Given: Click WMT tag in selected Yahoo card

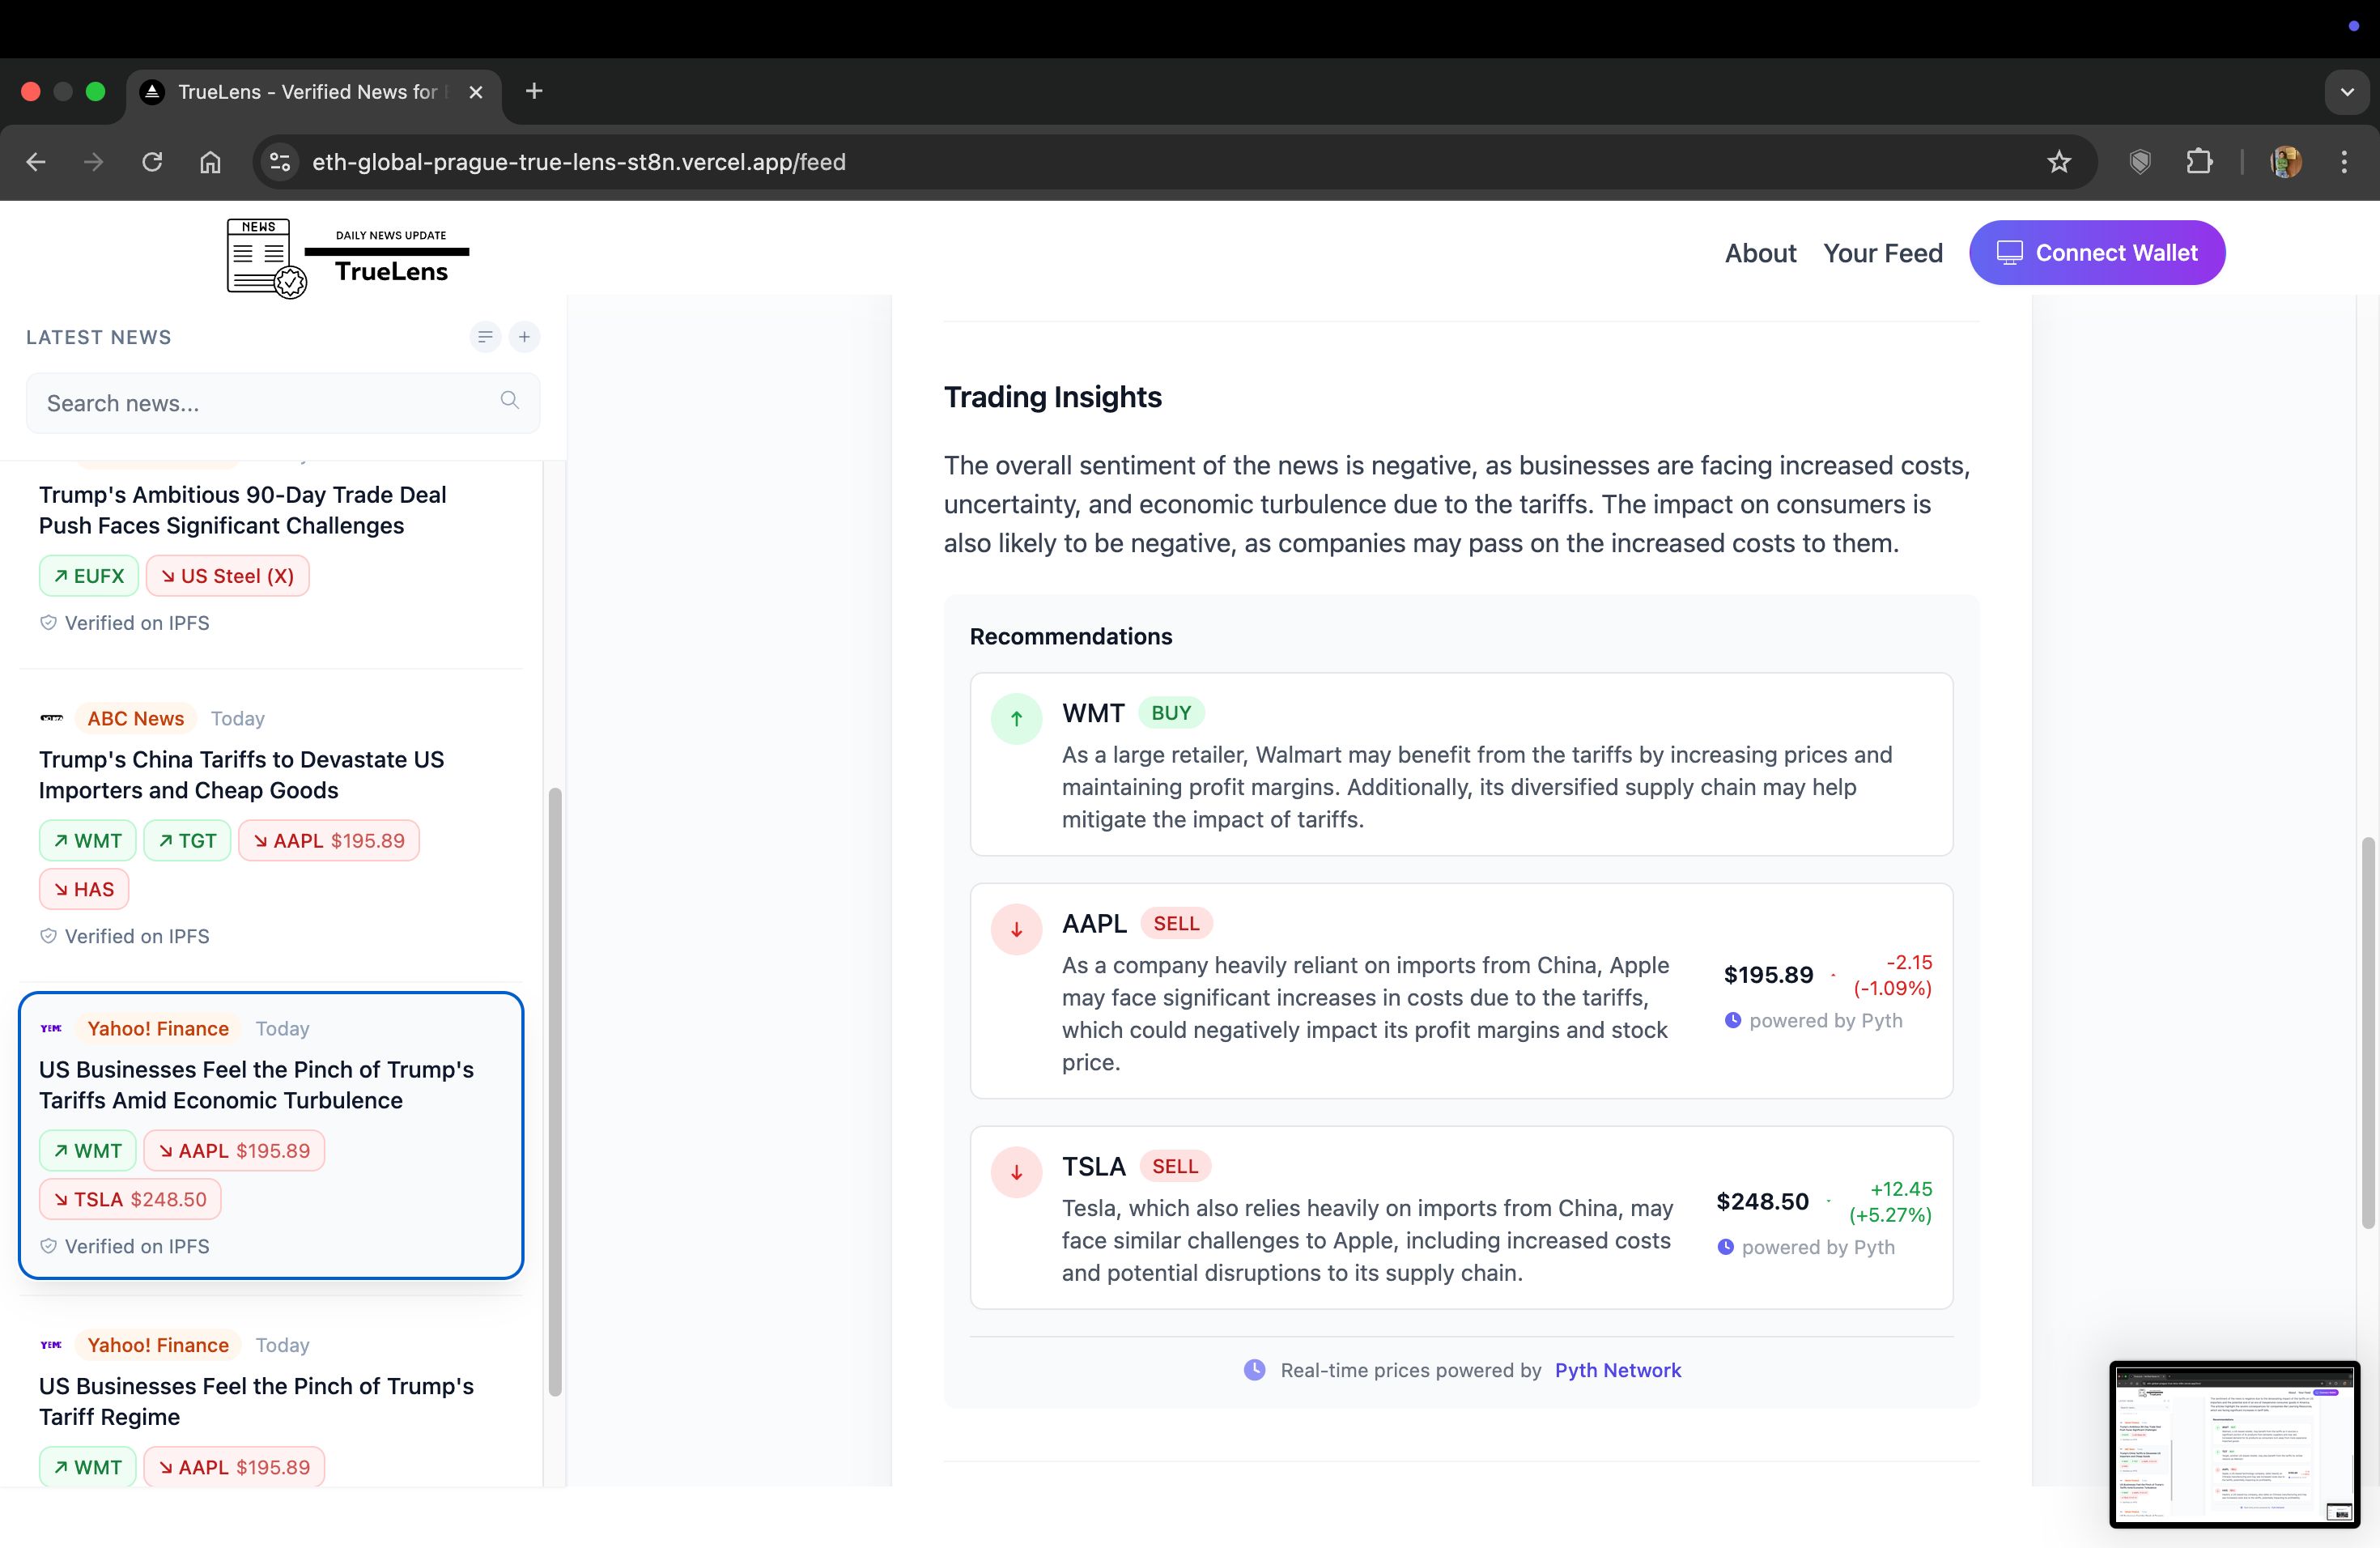Looking at the screenshot, I should [x=87, y=1151].
